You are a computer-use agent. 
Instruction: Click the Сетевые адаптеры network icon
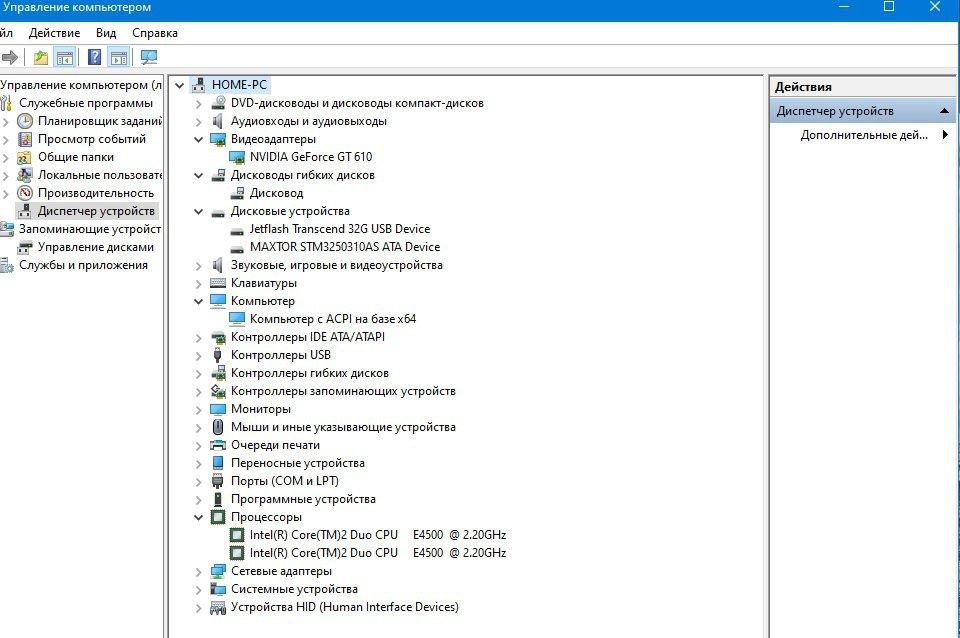point(218,571)
